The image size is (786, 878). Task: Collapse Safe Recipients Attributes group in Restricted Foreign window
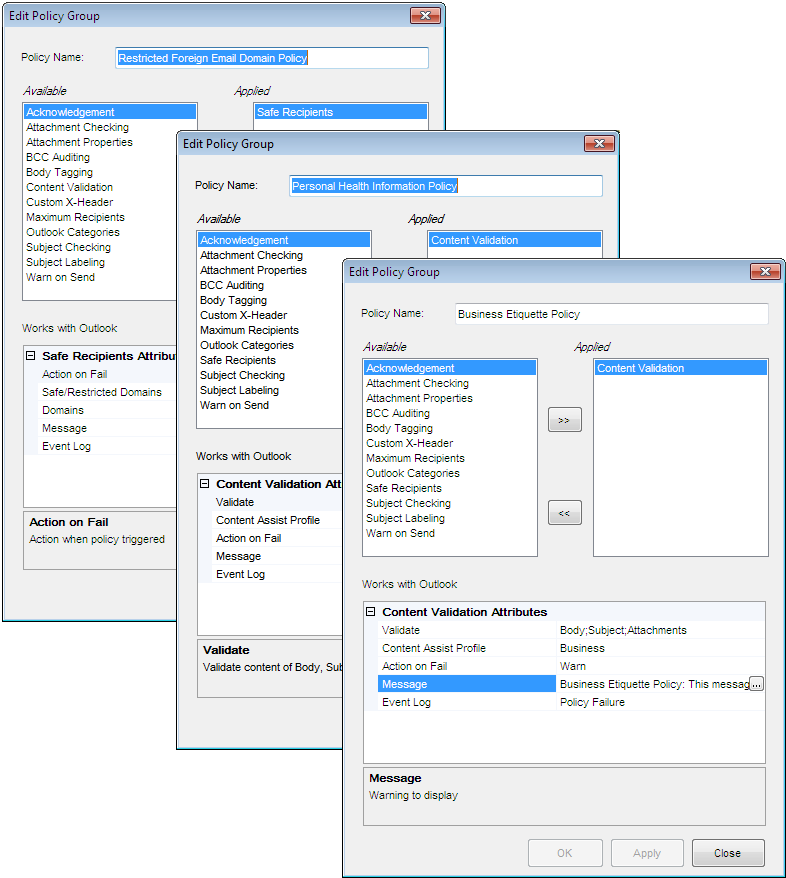[31, 356]
